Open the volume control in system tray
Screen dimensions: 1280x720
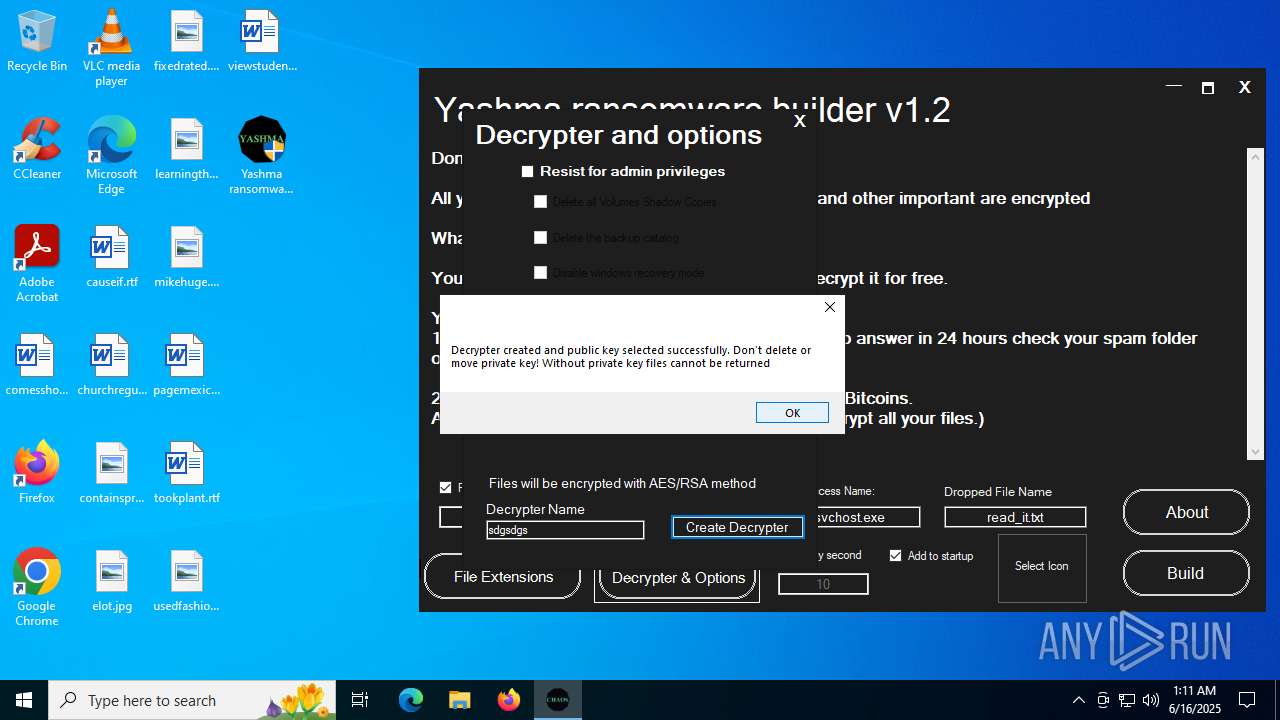click(1151, 700)
